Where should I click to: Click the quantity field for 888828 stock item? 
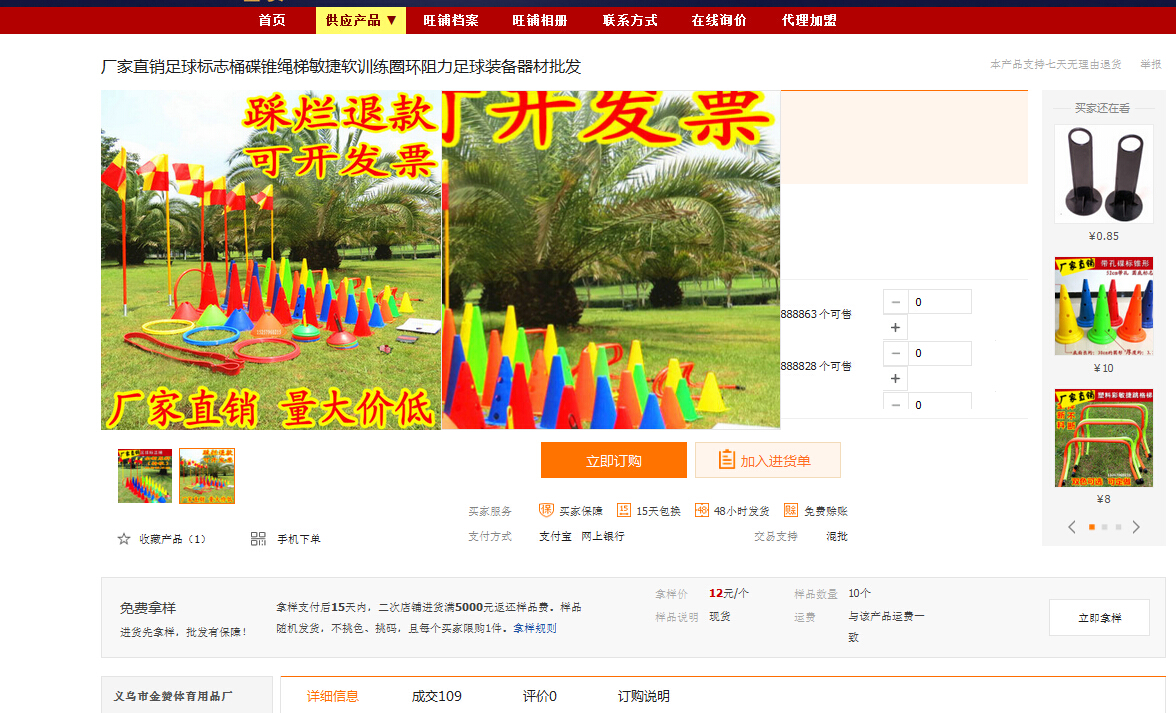coord(939,353)
